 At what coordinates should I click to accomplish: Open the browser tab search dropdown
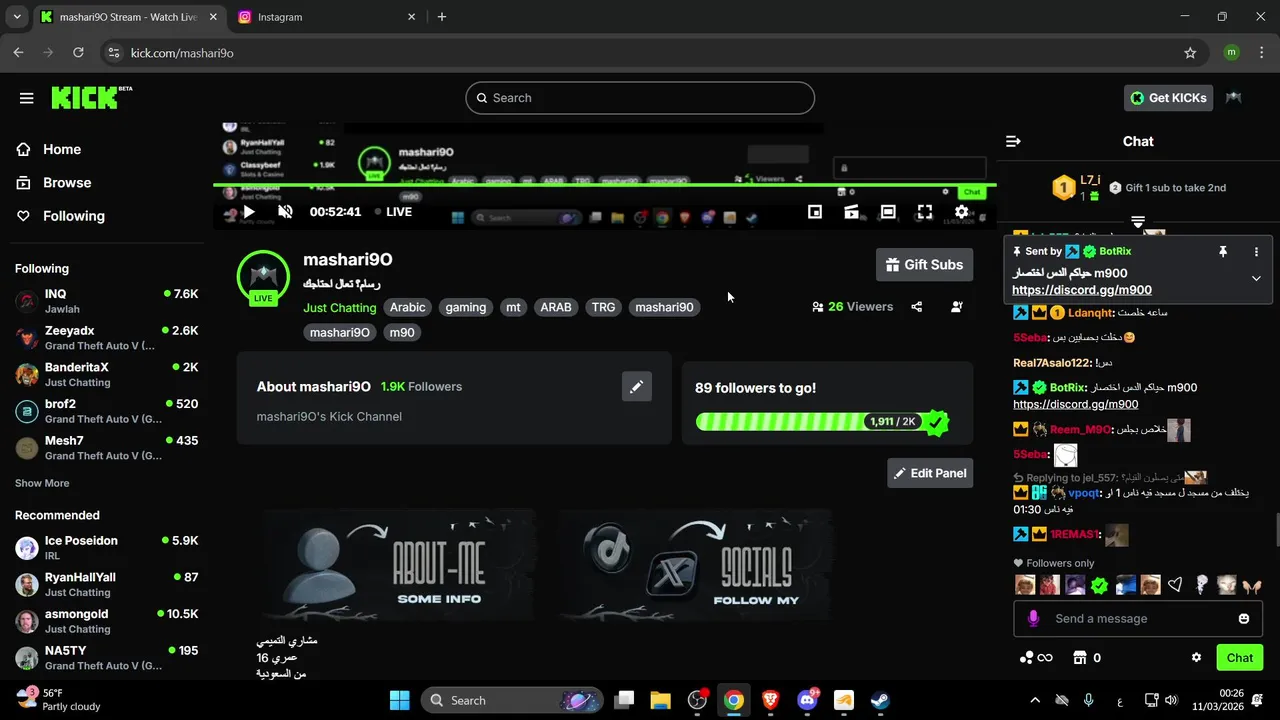pyautogui.click(x=17, y=17)
